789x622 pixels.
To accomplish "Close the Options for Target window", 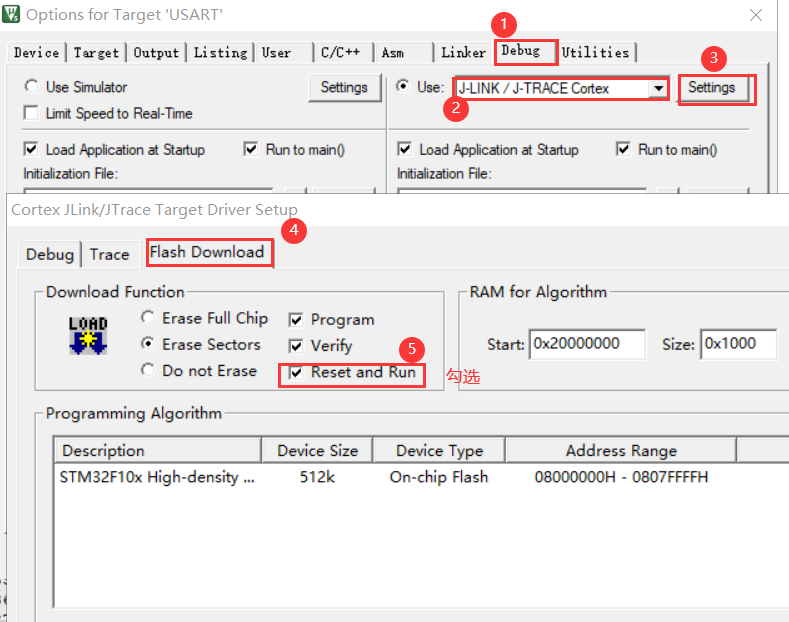I will coord(756,15).
